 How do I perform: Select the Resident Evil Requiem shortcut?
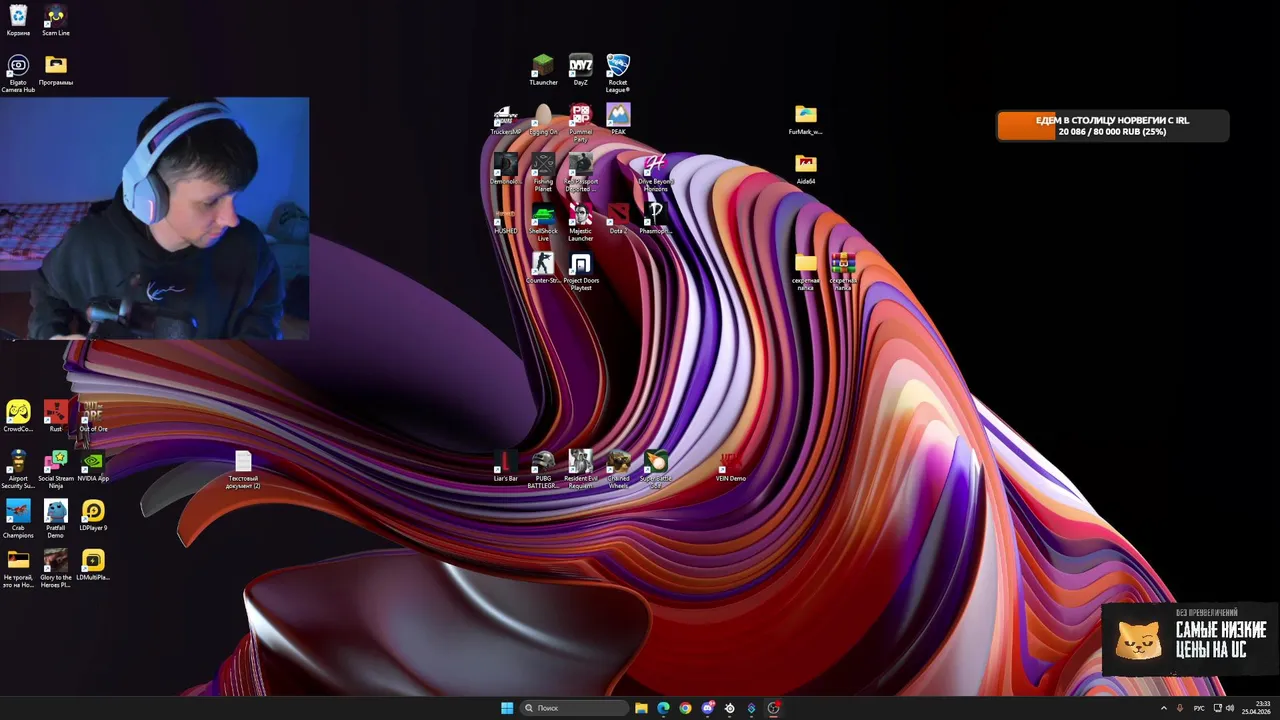point(581,469)
